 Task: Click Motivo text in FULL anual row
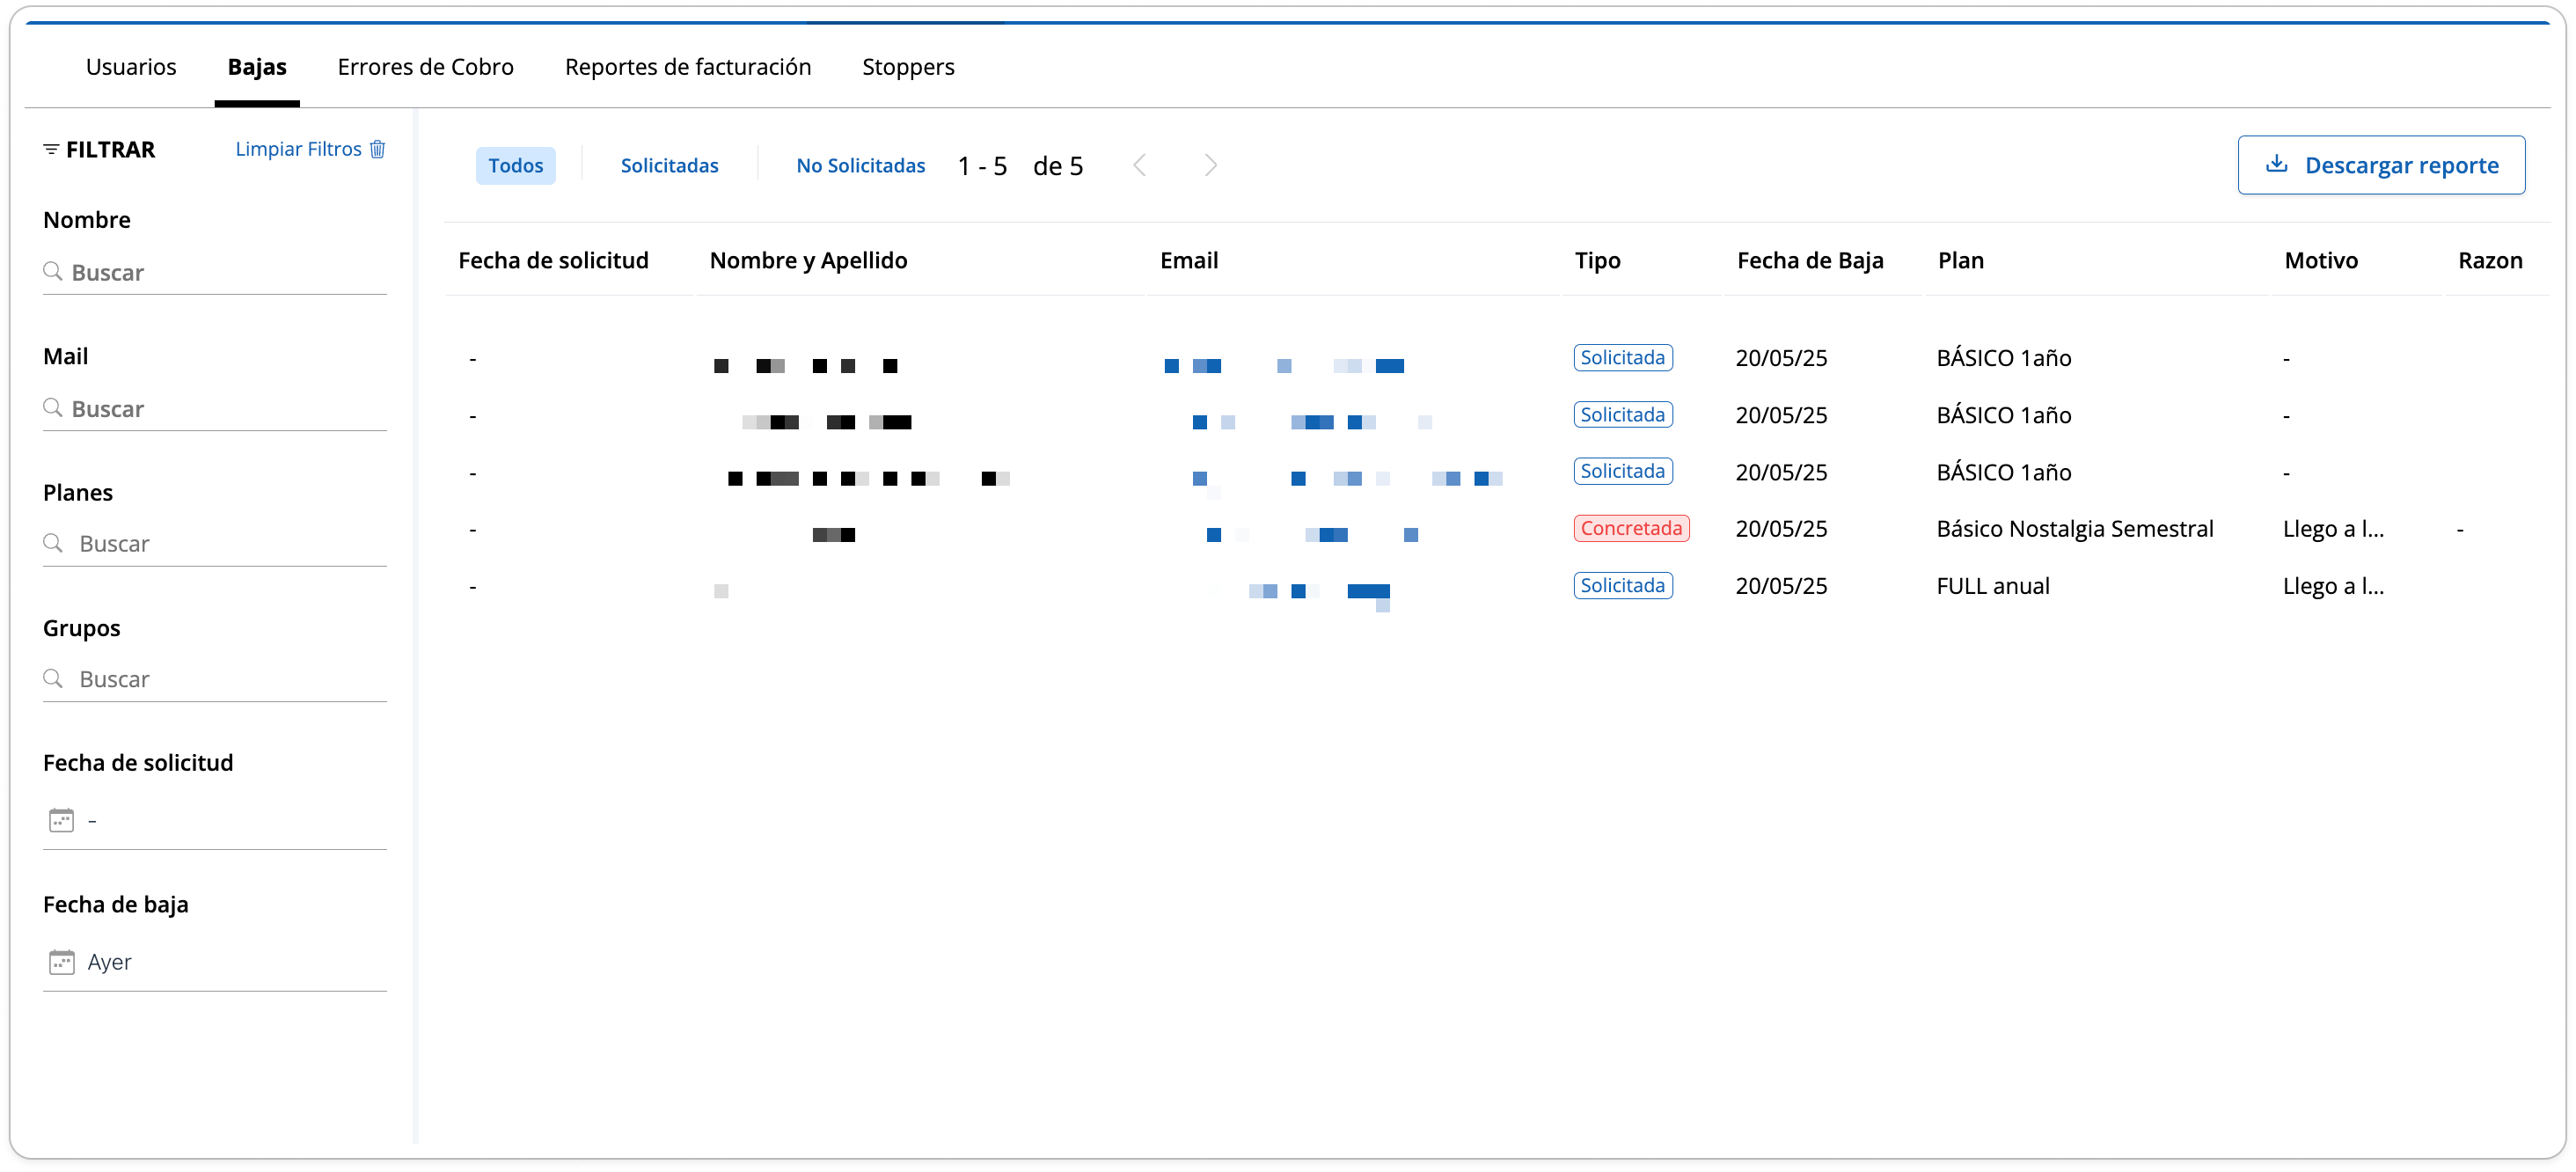pos(2333,585)
